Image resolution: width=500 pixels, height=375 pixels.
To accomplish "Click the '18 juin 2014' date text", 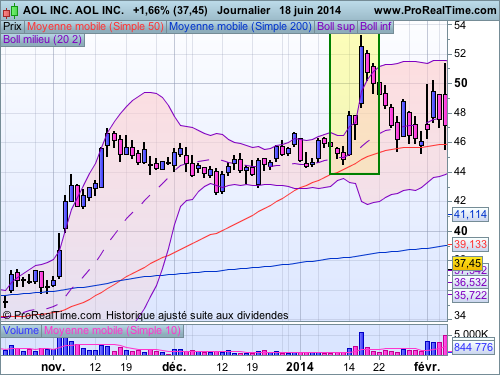I will pos(310,10).
